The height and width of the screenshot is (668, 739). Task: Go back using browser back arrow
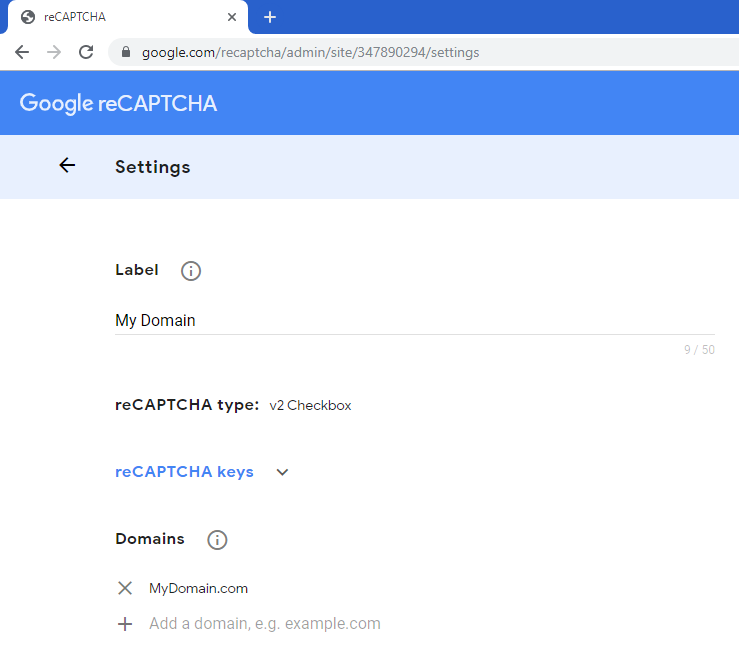pos(22,52)
